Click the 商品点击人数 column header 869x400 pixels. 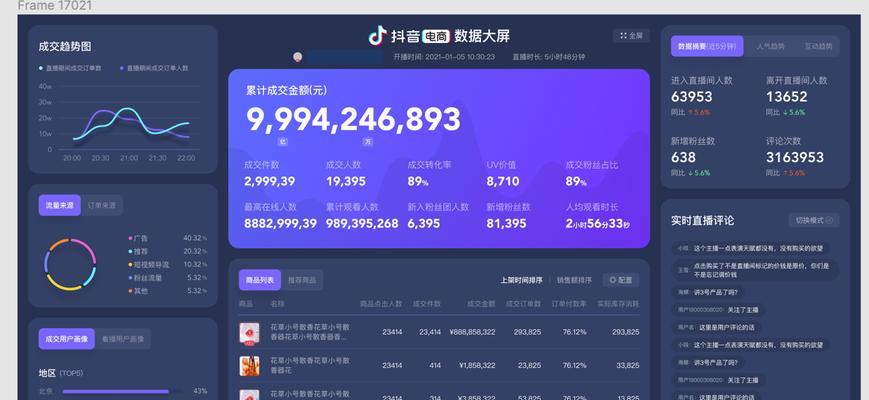click(381, 304)
